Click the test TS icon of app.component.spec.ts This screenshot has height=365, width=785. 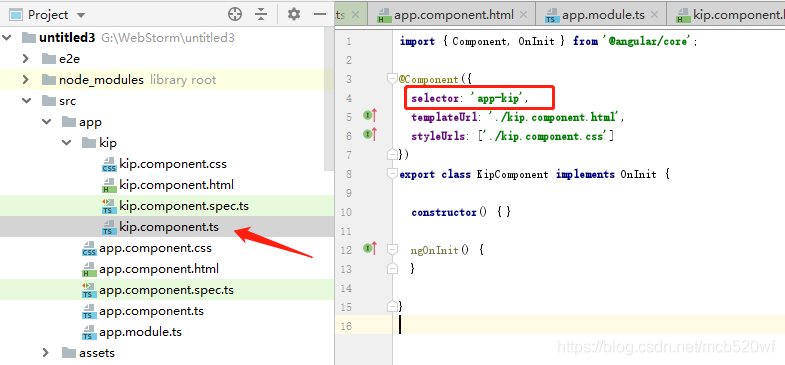[89, 291]
